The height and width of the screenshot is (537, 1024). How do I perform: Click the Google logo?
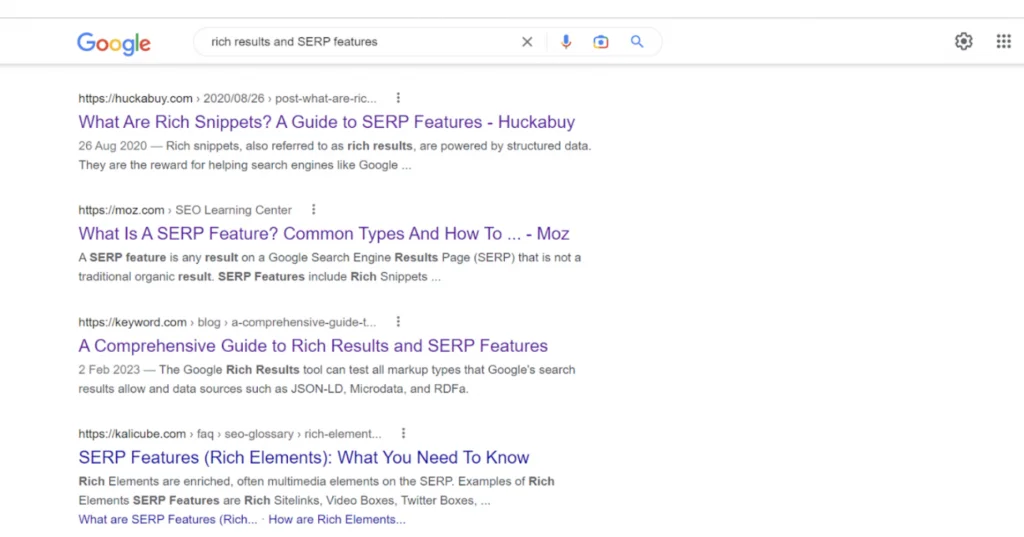[x=114, y=43]
